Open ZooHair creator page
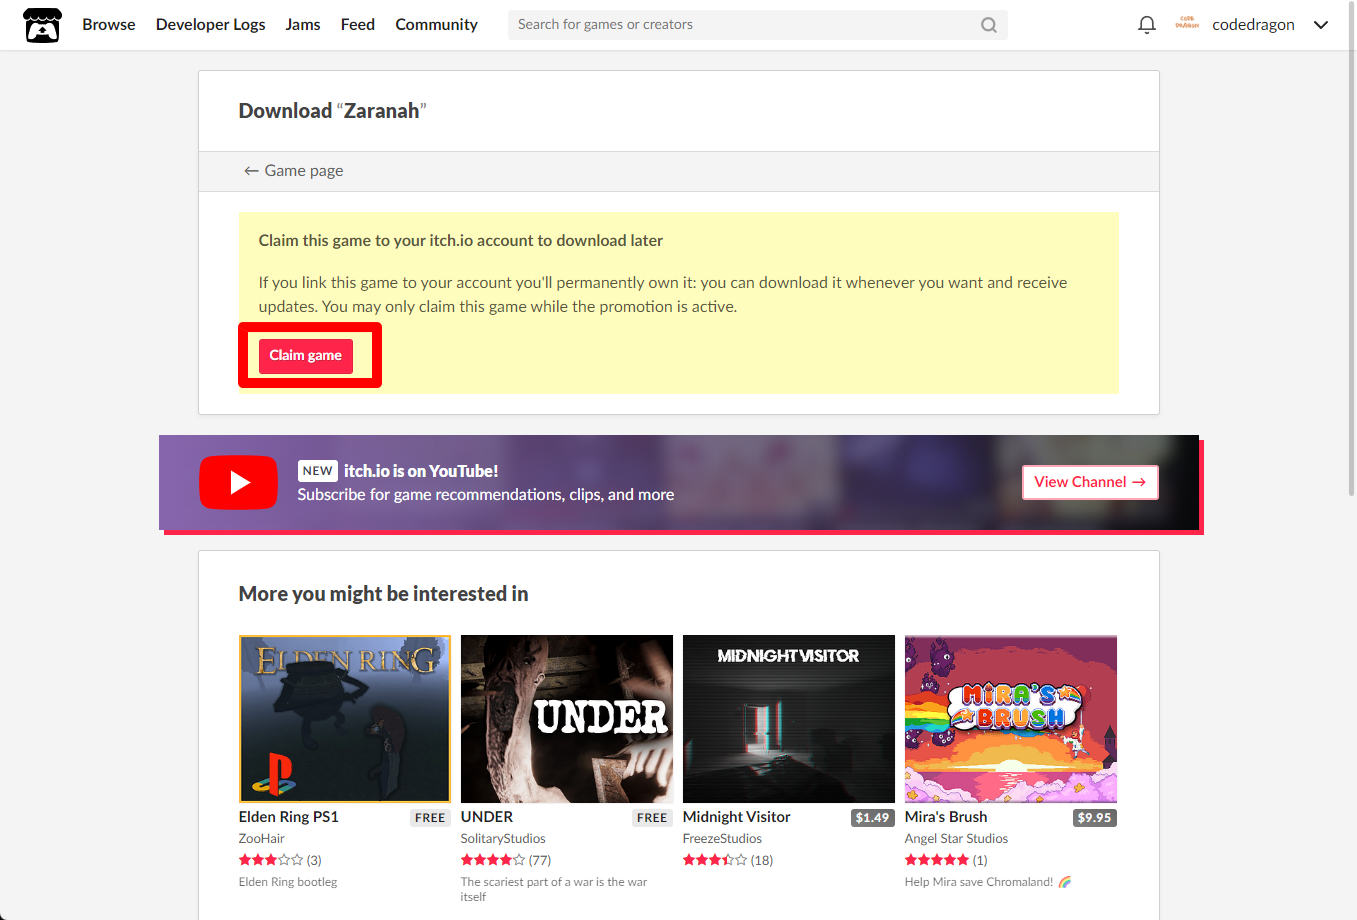The image size is (1357, 920). click(262, 839)
